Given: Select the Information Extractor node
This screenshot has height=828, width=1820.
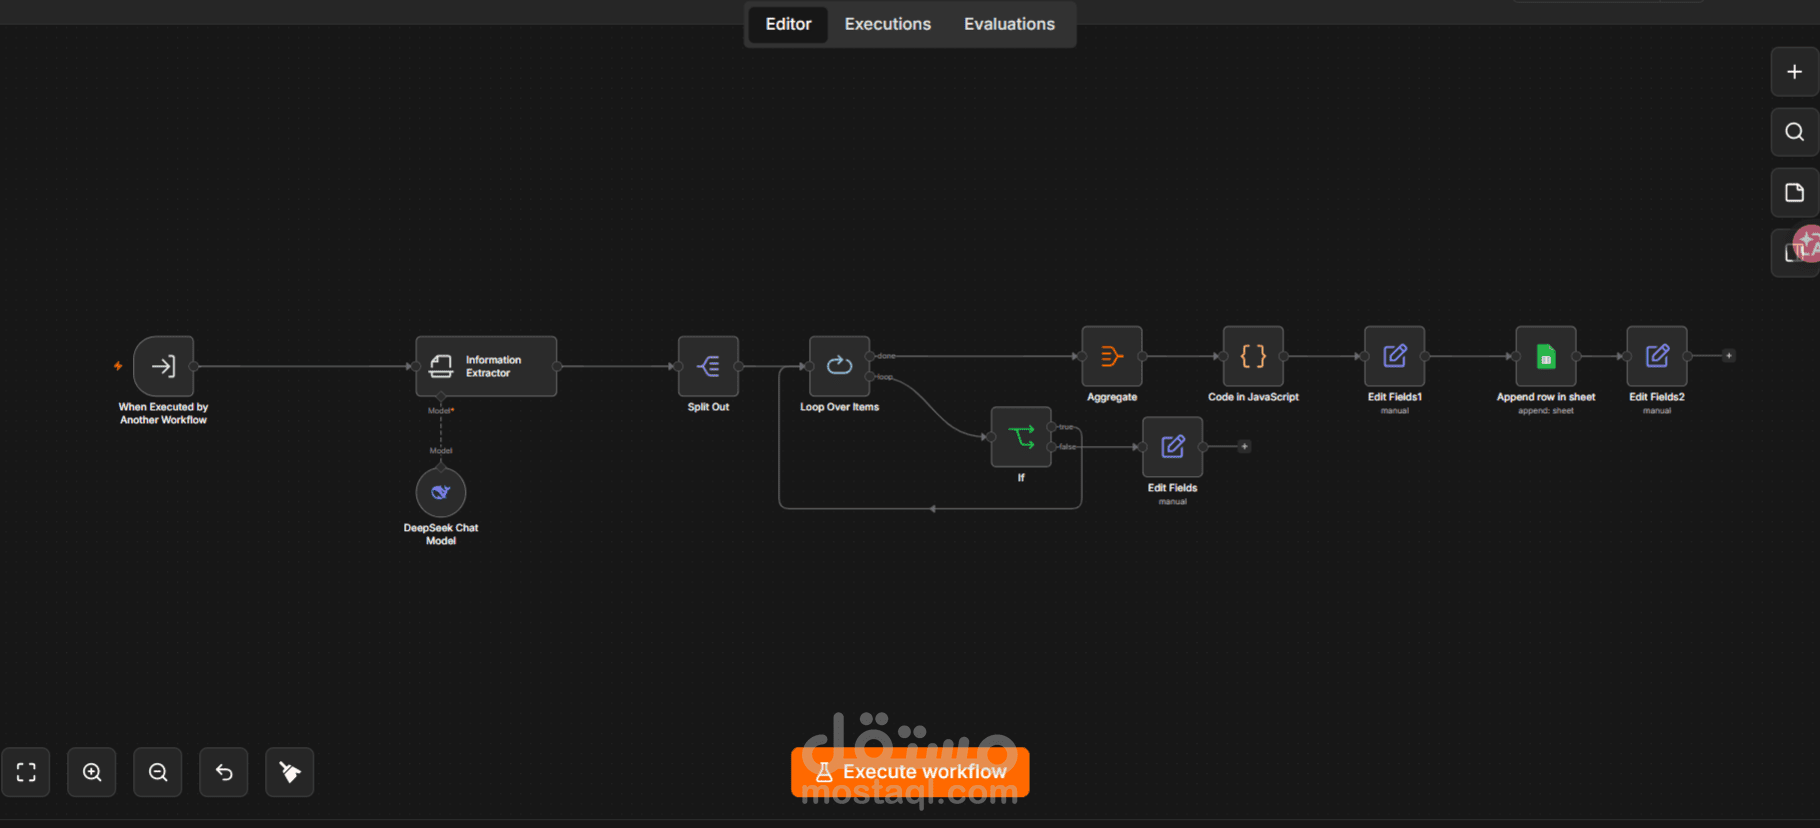Looking at the screenshot, I should 486,366.
